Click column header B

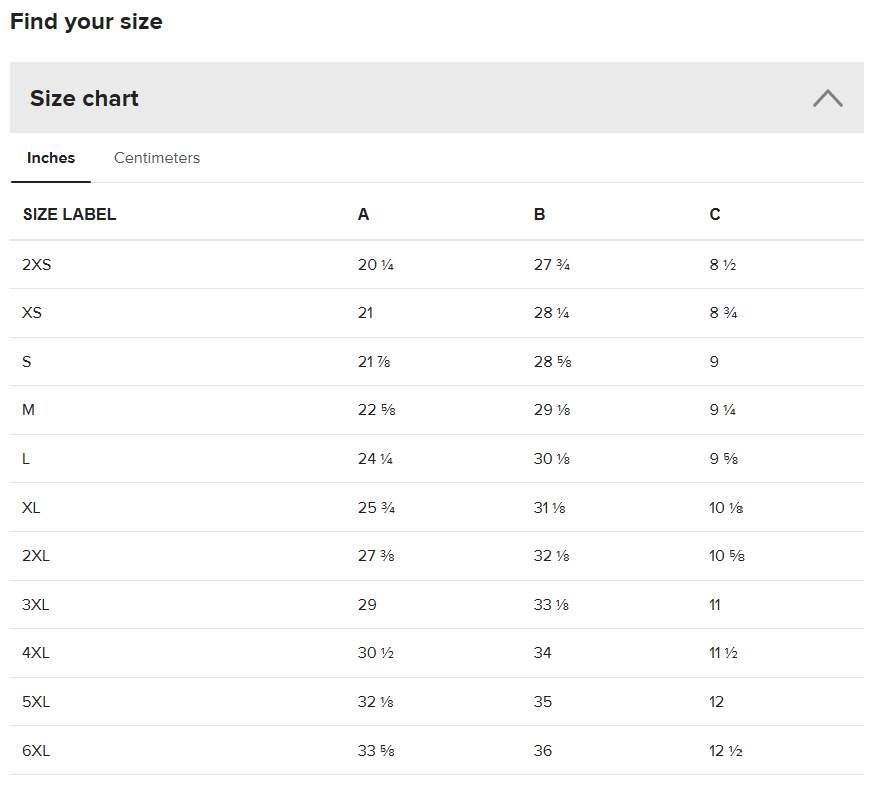pos(540,214)
